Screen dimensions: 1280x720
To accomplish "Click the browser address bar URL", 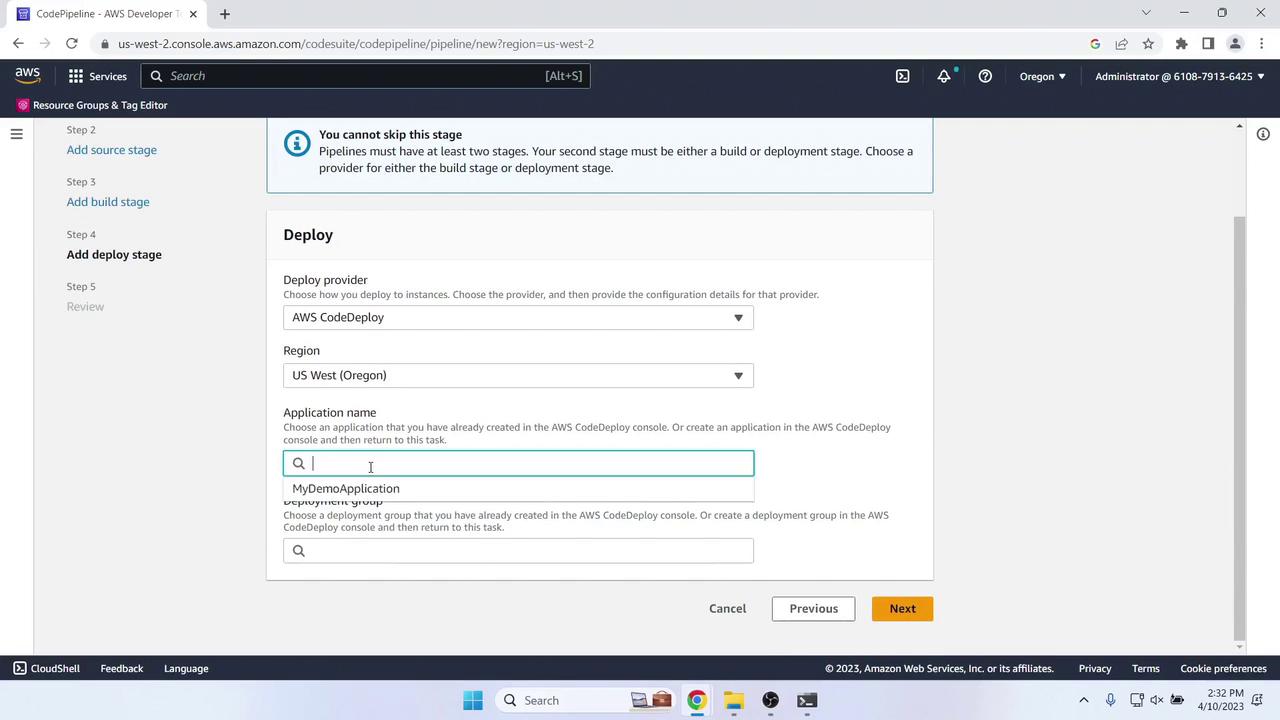I will coord(356,44).
